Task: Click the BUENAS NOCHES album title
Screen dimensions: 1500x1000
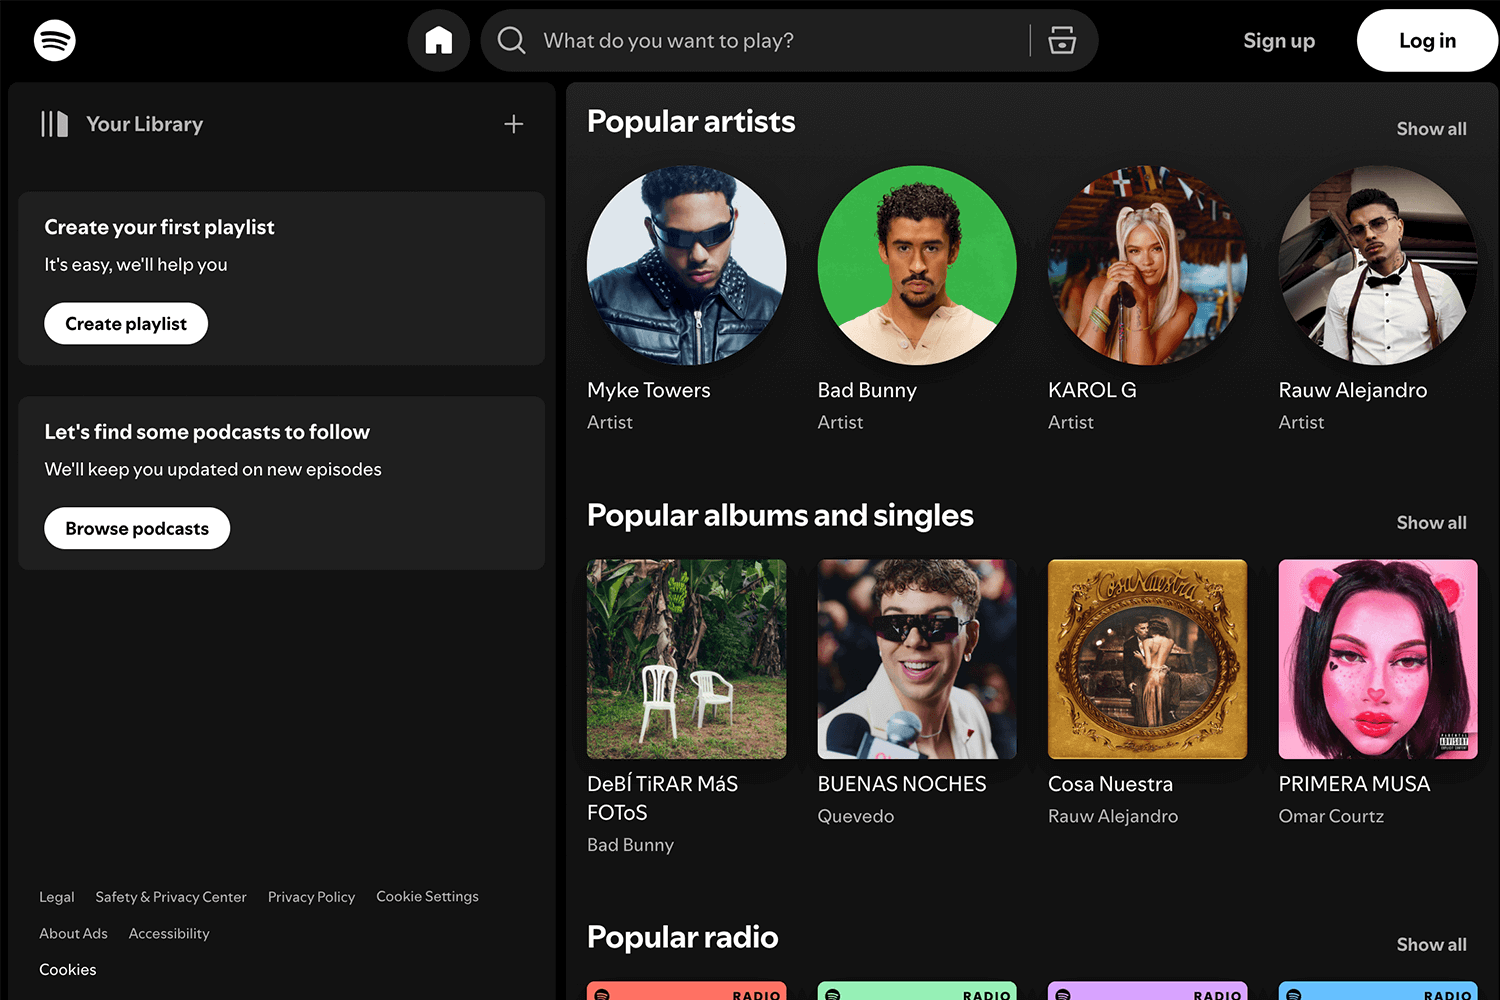Action: (x=902, y=784)
